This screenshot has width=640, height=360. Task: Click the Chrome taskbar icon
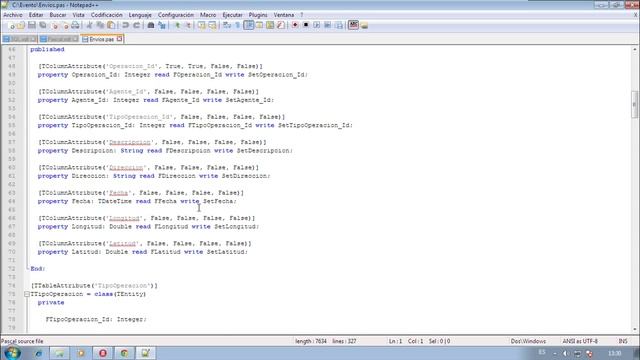click(124, 353)
